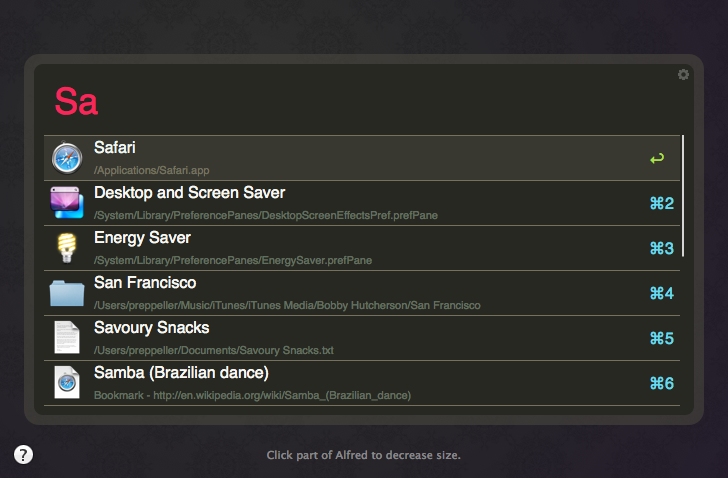Click the ⌘4 shortcut label
The image size is (728, 478).
[x=661, y=294]
